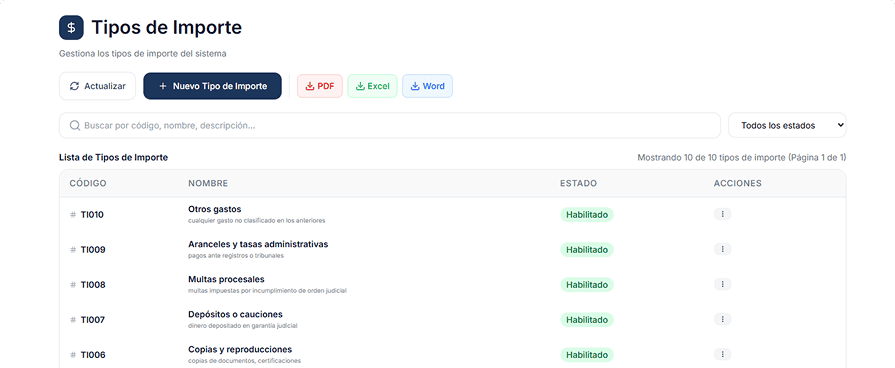Viewport: 895px width, 368px height.
Task: Click the dollar sign page icon
Action: 71,27
